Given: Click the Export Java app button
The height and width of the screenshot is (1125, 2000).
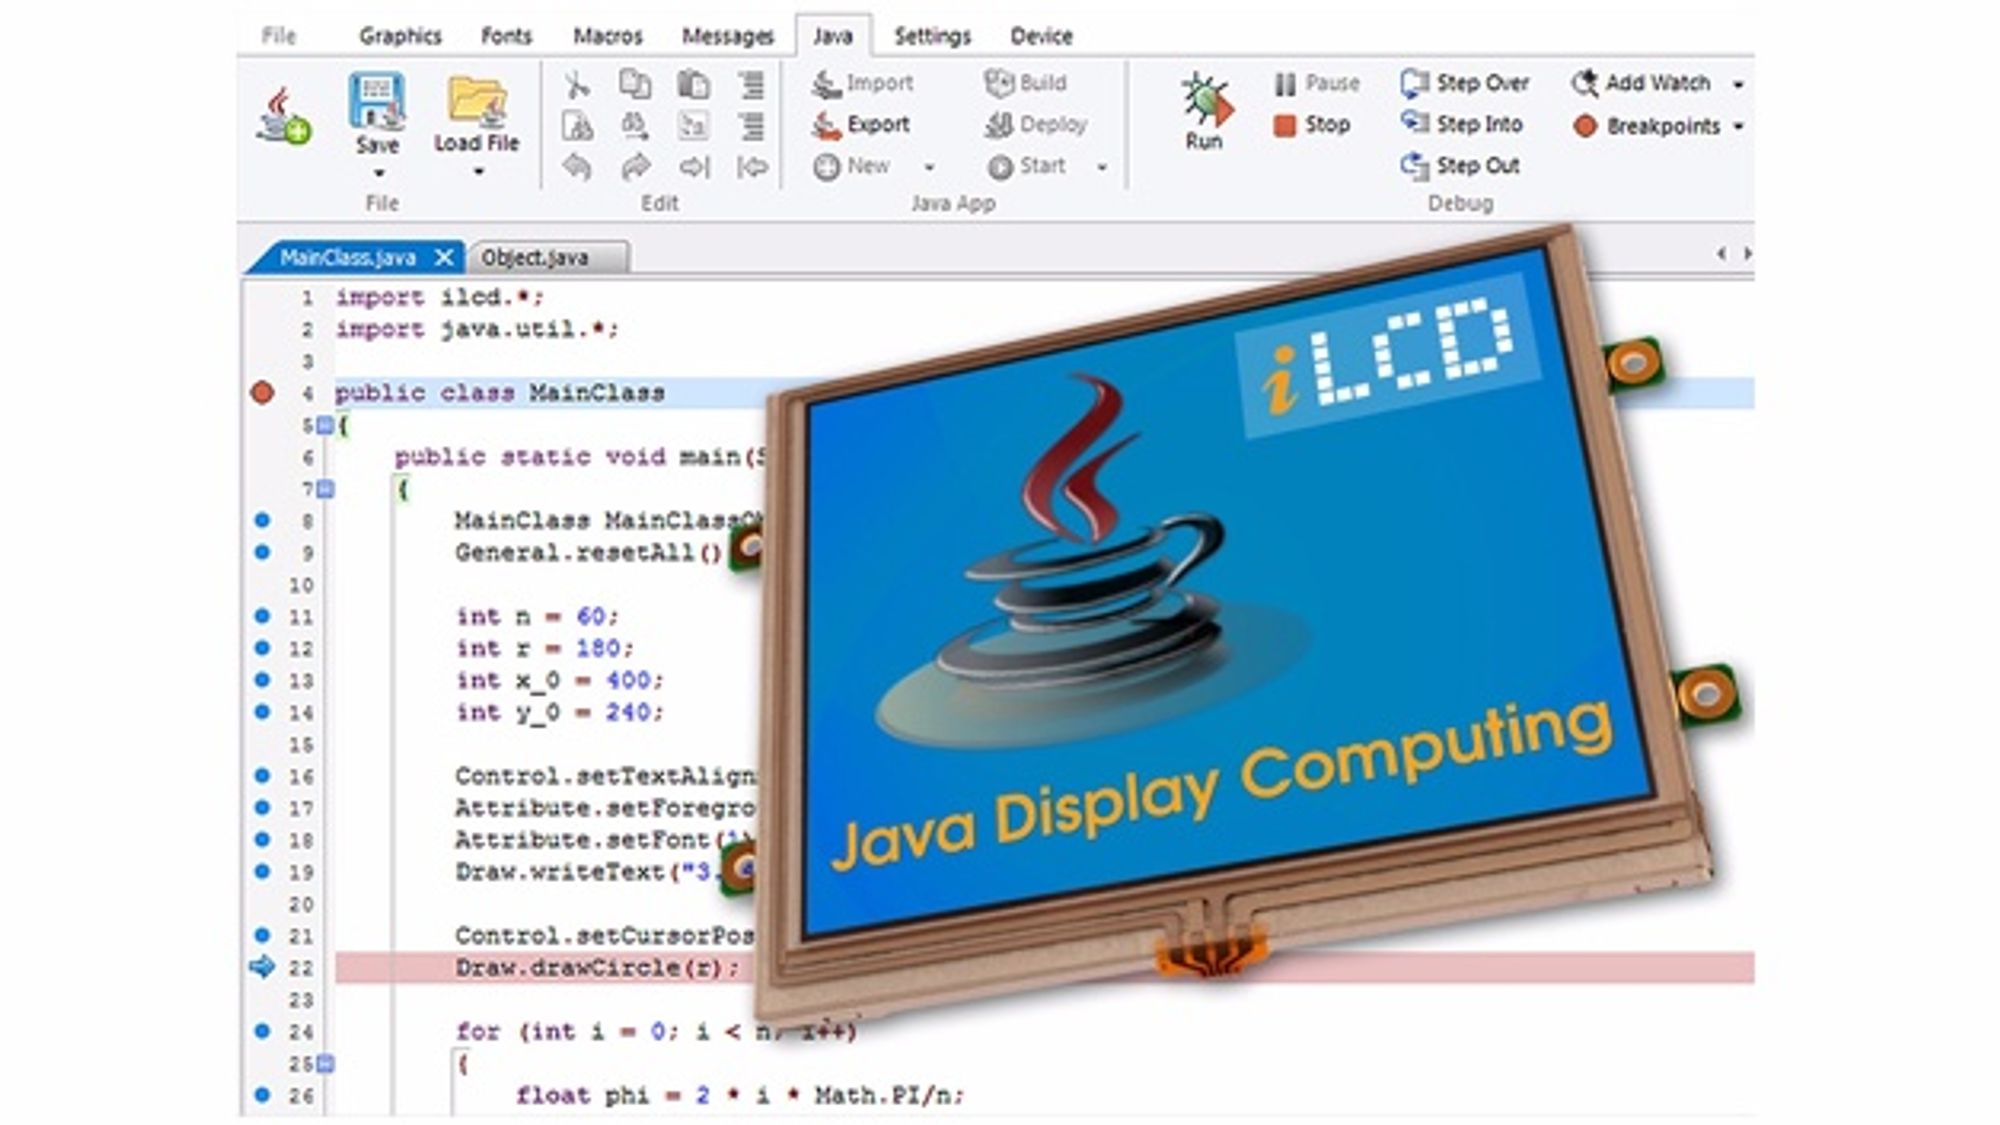Looking at the screenshot, I should 861,125.
